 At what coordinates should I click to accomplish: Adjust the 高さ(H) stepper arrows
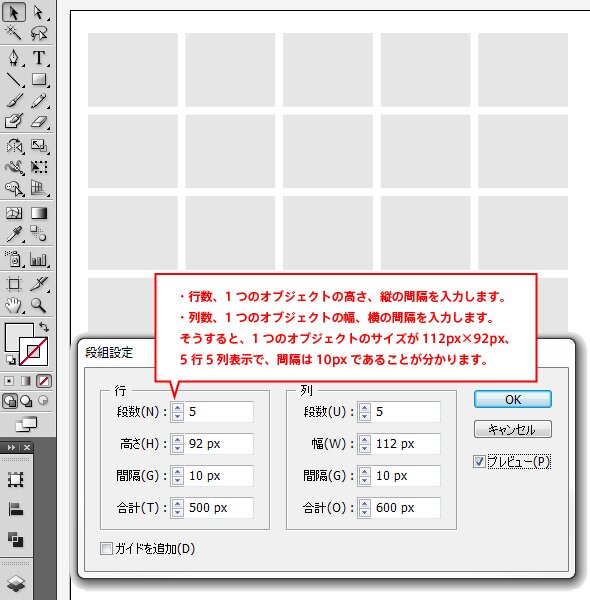point(178,444)
